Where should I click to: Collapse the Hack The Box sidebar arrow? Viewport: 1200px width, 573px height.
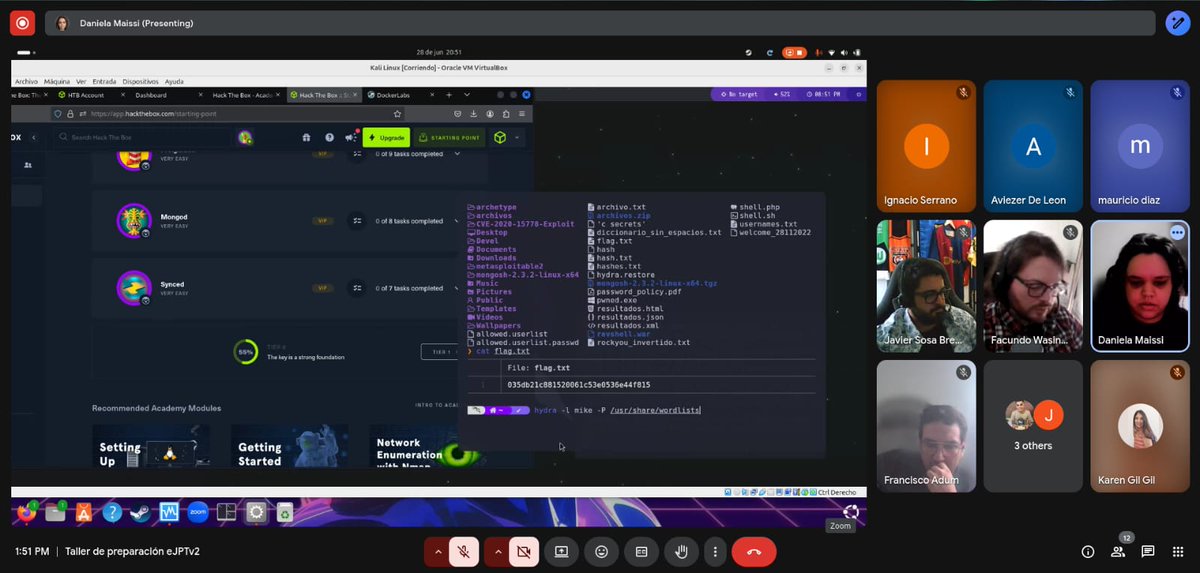[34, 137]
